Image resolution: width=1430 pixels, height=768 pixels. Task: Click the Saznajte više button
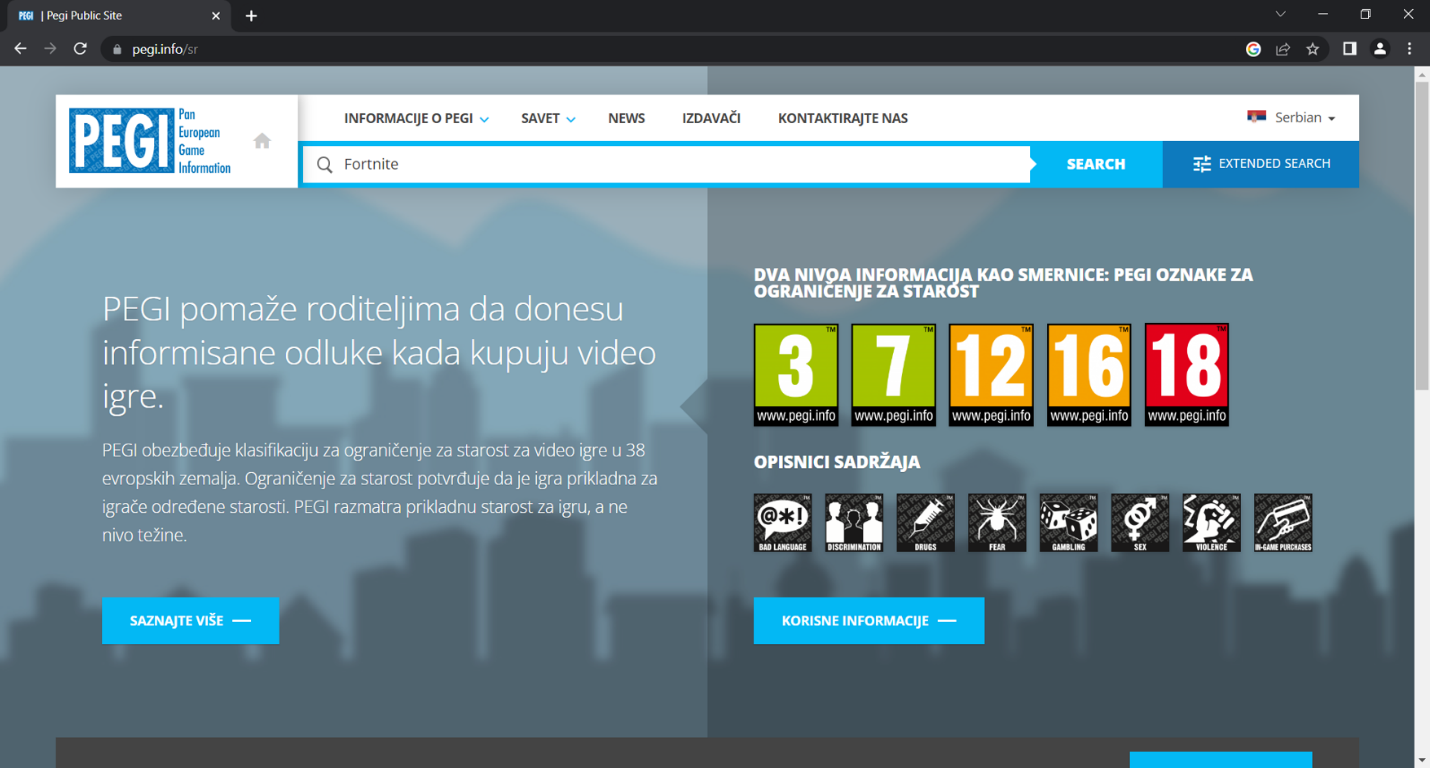[x=190, y=621]
